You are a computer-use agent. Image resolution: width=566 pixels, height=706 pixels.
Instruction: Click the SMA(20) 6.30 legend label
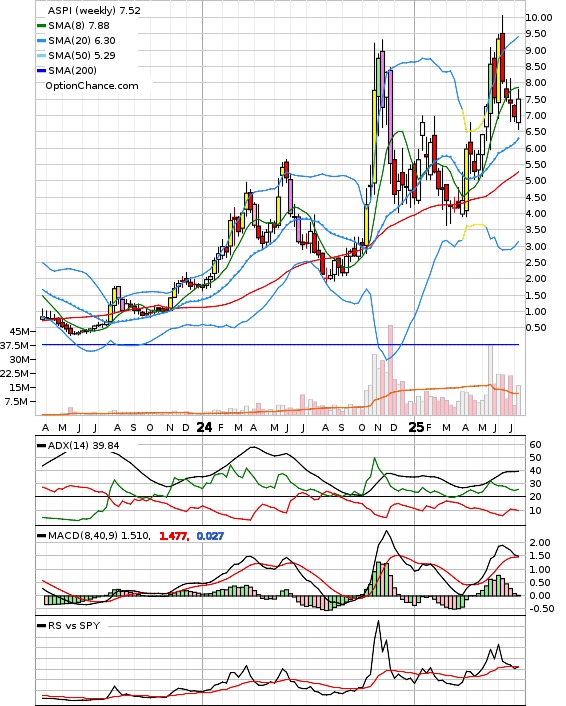(x=82, y=41)
